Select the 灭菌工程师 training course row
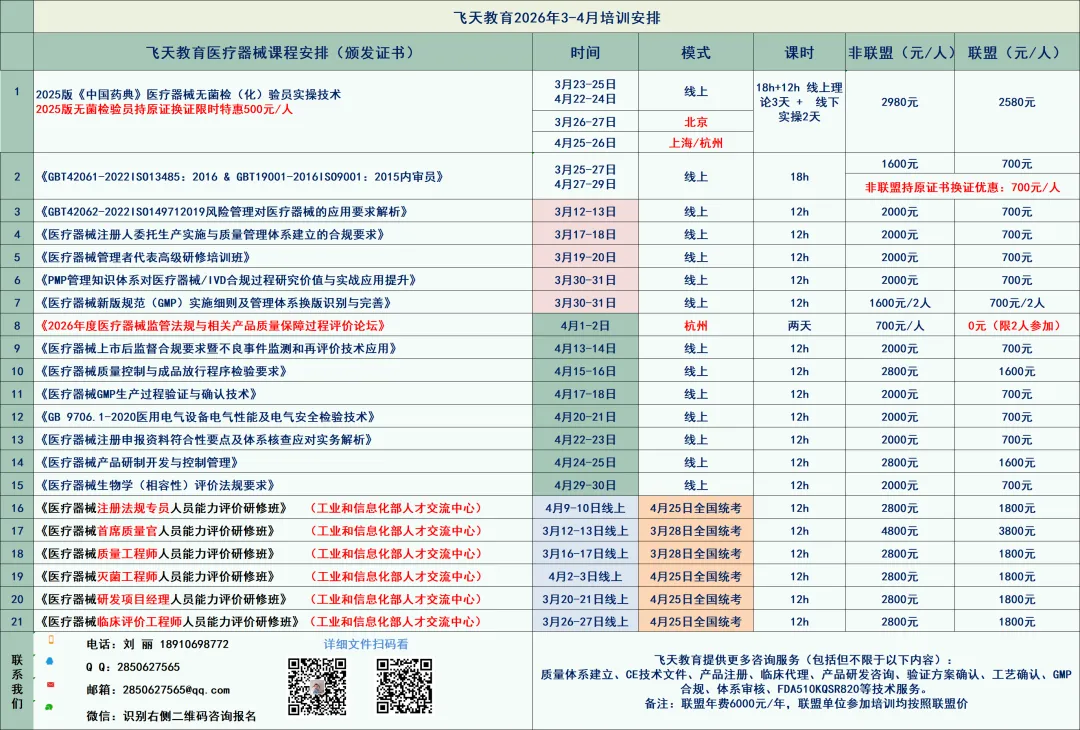Screen dimensions: 1080x730 click(282, 576)
